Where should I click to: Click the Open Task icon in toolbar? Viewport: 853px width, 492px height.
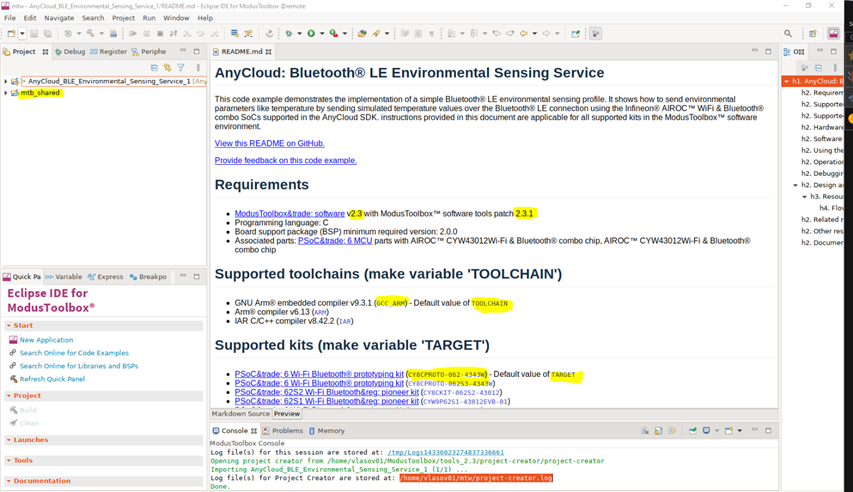362,34
